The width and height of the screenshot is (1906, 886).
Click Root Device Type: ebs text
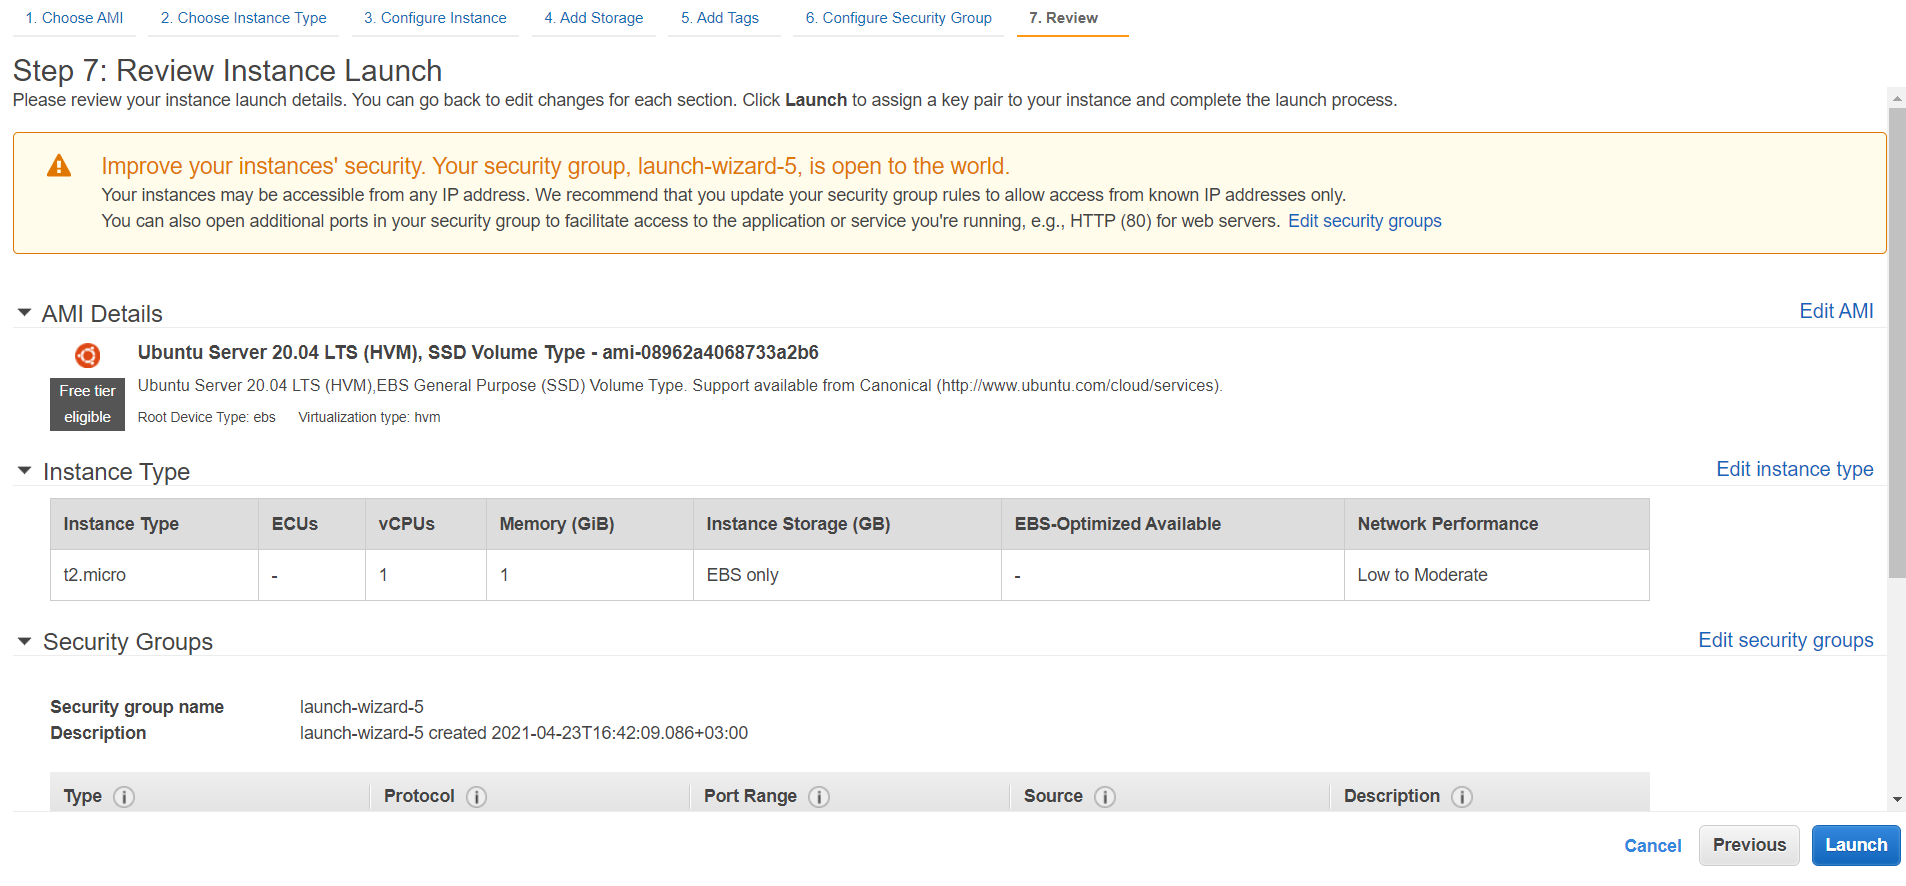pos(206,417)
